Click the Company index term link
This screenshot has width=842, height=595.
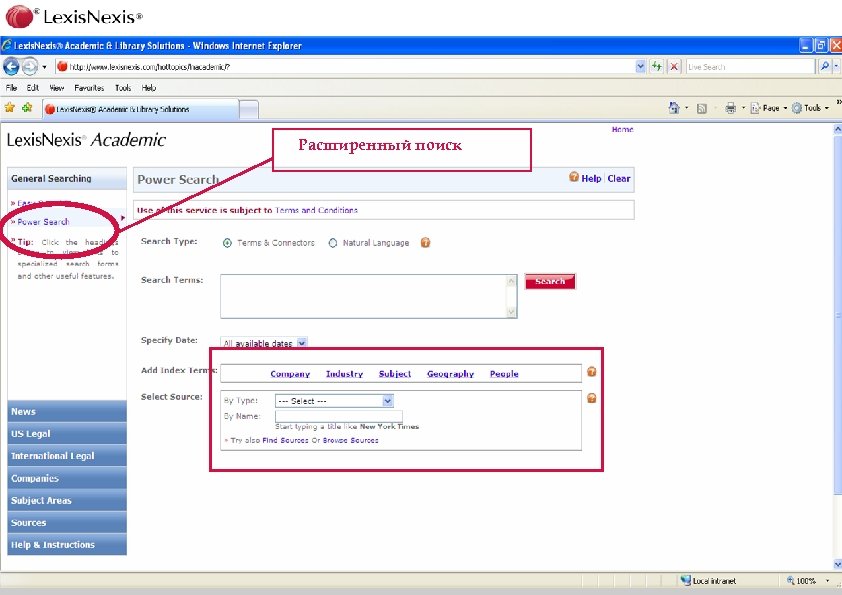(x=290, y=374)
